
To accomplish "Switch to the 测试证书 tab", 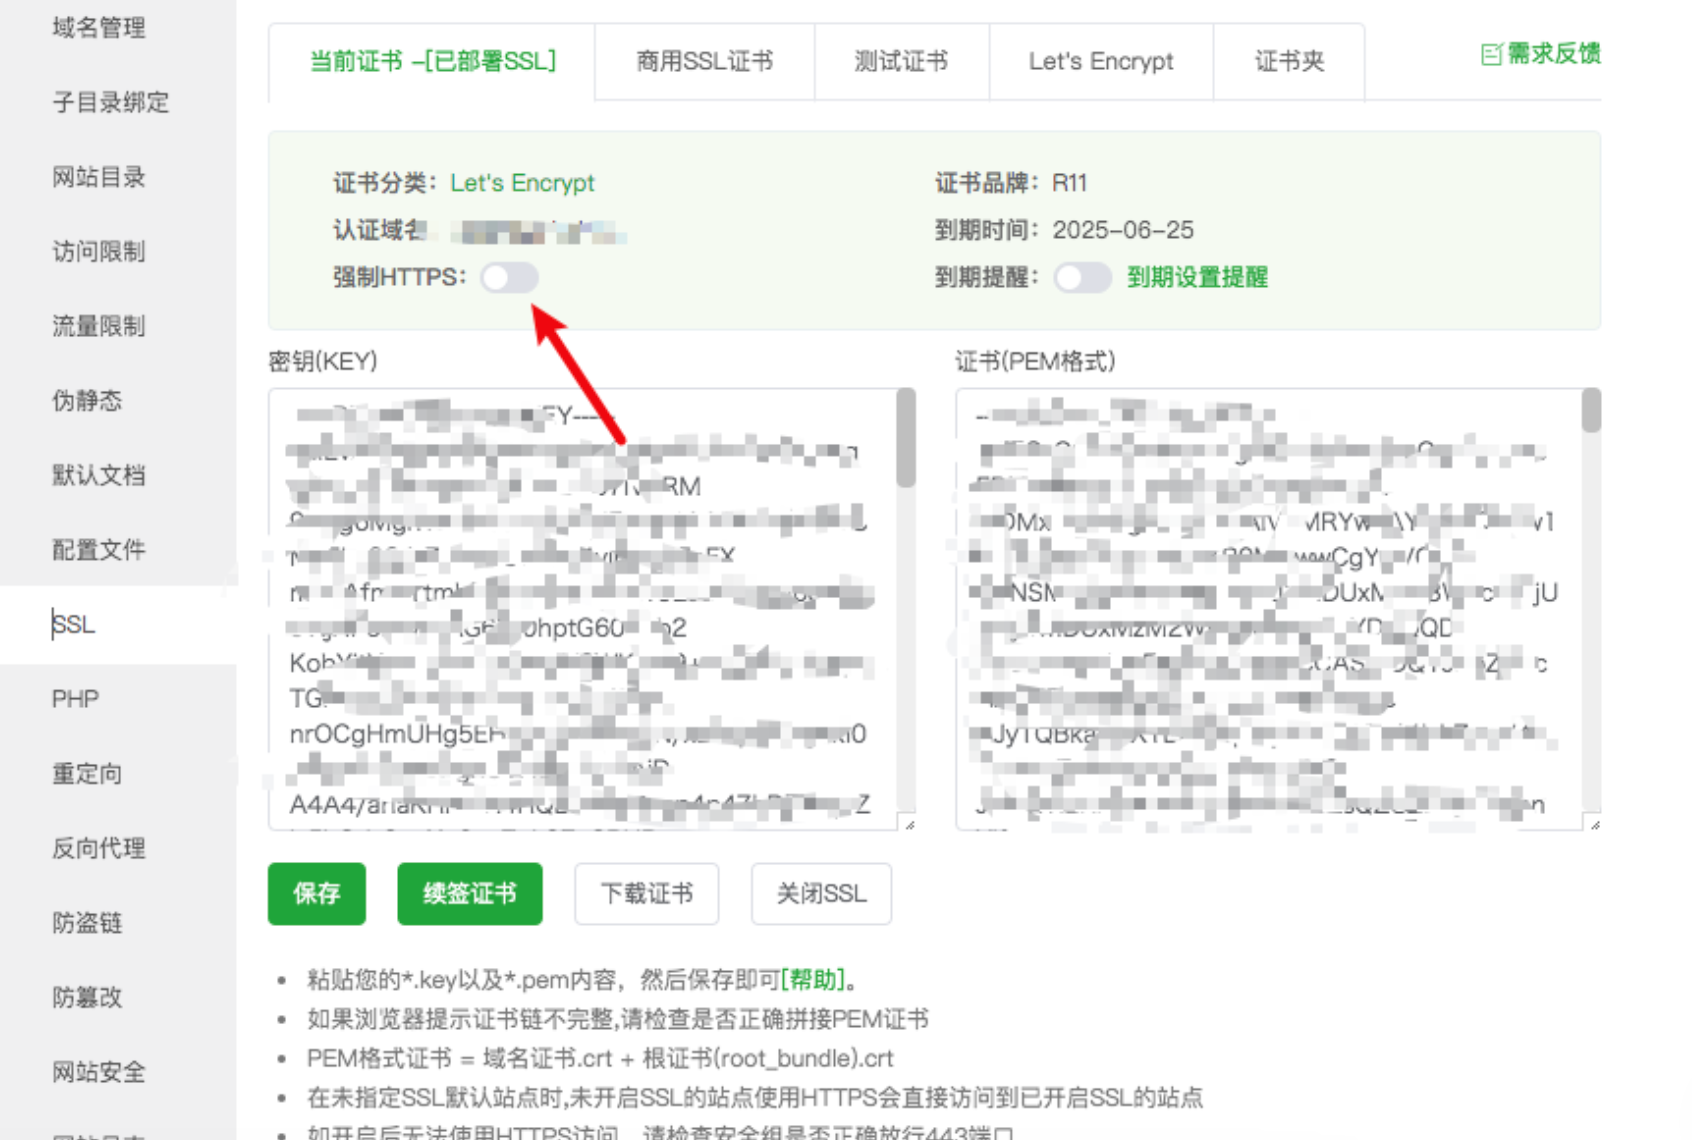I will (x=901, y=61).
